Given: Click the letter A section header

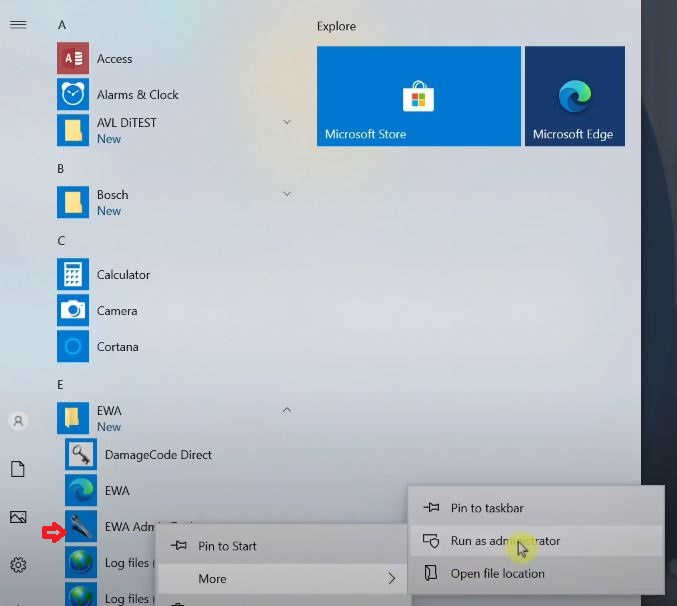Looking at the screenshot, I should [62, 25].
